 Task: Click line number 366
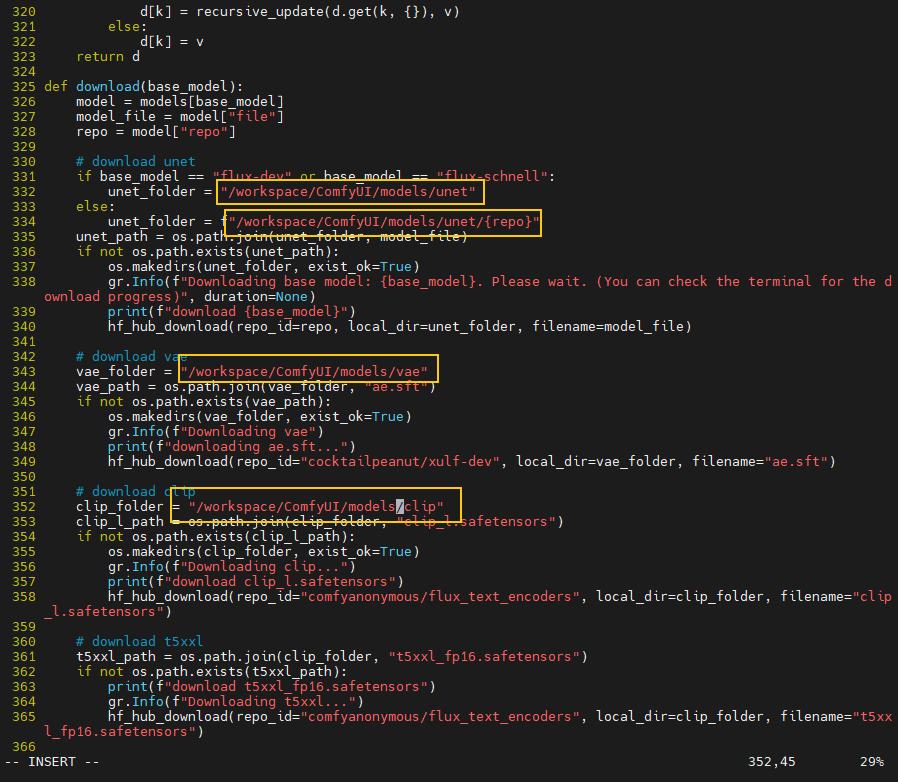pos(23,746)
